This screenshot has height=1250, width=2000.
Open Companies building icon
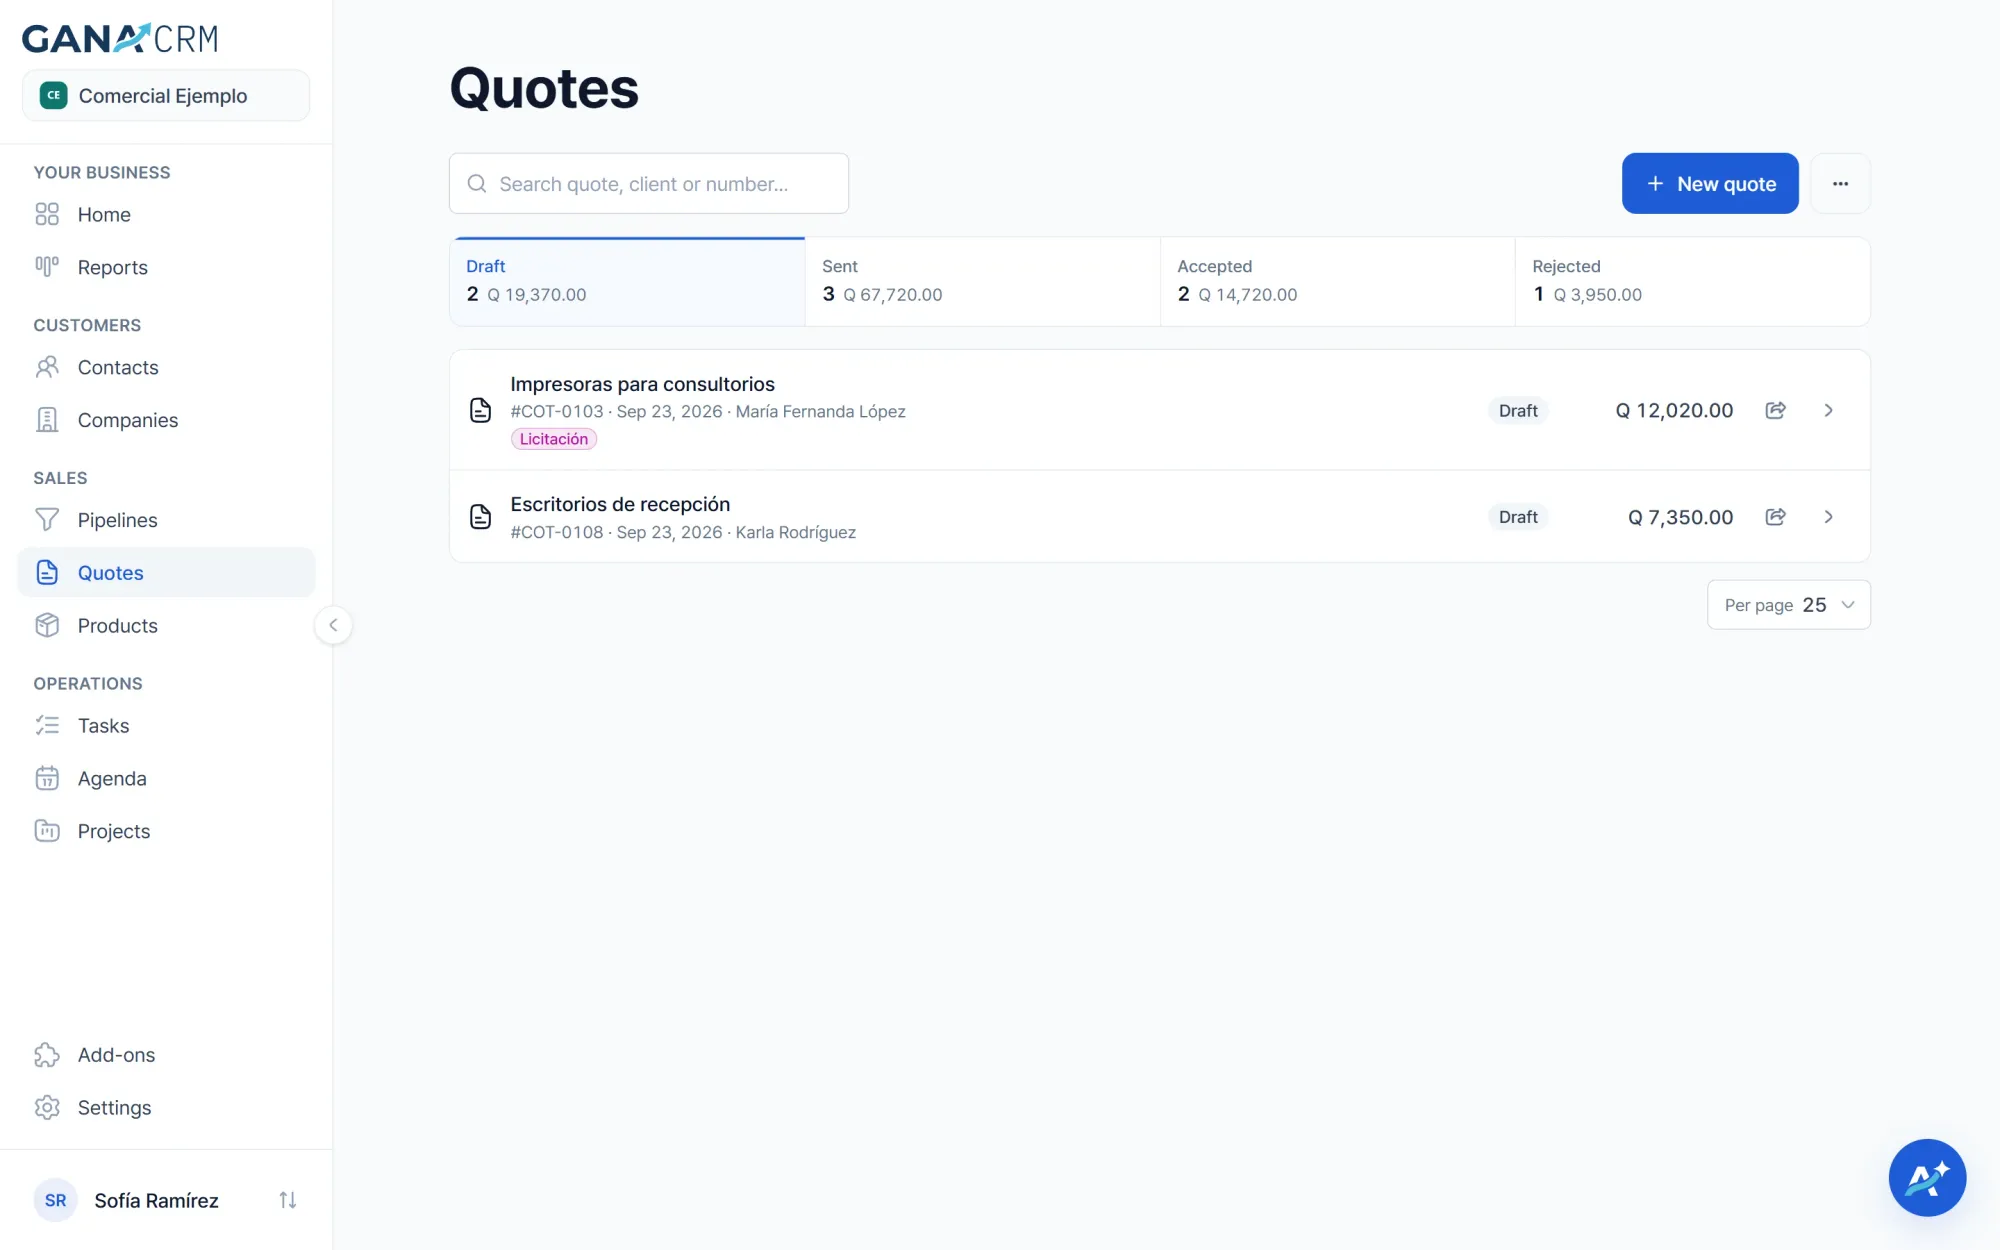tap(47, 420)
